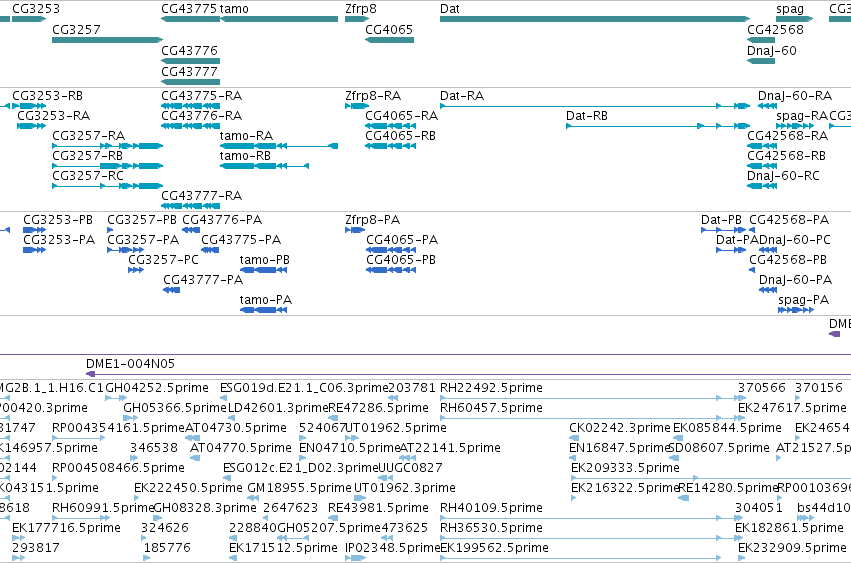Viewport: 851px width, 563px height.
Task: Open protein DnaJ-60-PC
Action: (795, 240)
